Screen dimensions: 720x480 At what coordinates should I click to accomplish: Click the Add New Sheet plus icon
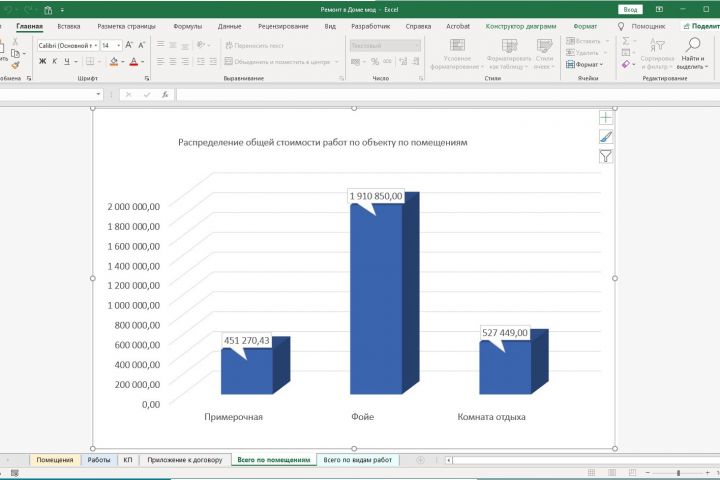tap(420, 460)
